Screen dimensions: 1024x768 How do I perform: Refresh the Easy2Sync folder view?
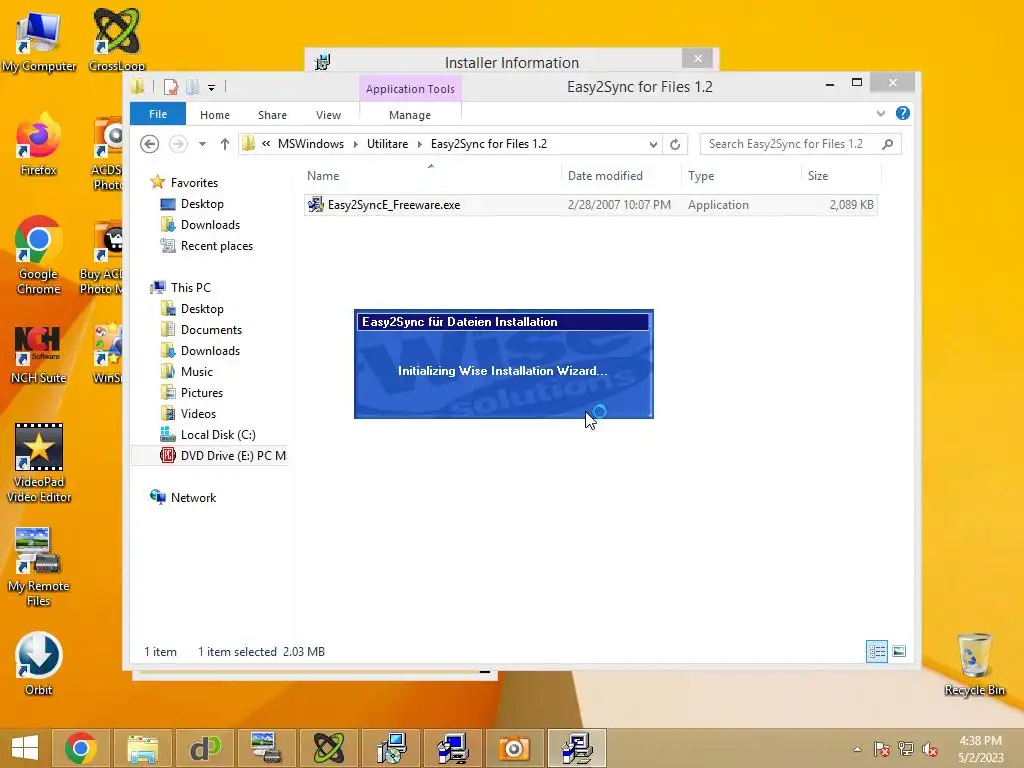tap(675, 144)
